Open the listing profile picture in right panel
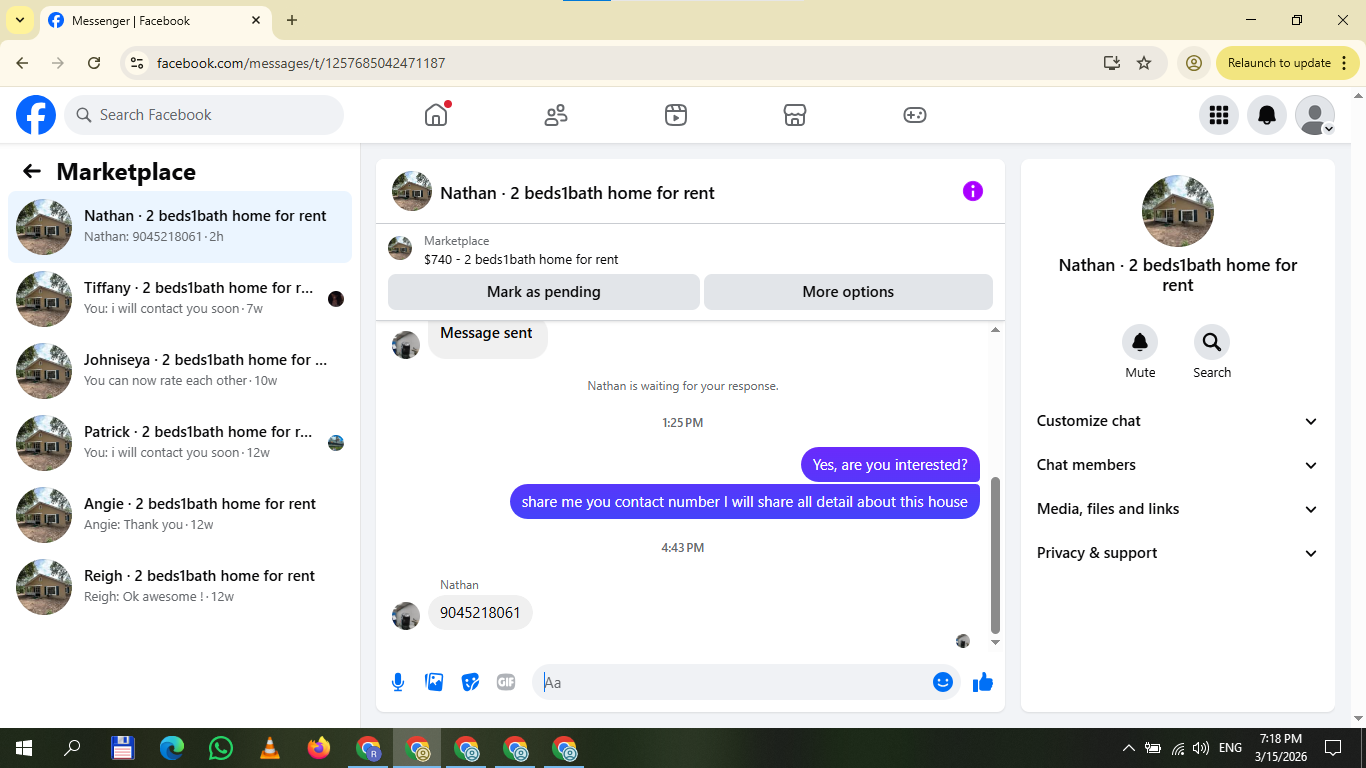This screenshot has width=1366, height=768. point(1178,211)
